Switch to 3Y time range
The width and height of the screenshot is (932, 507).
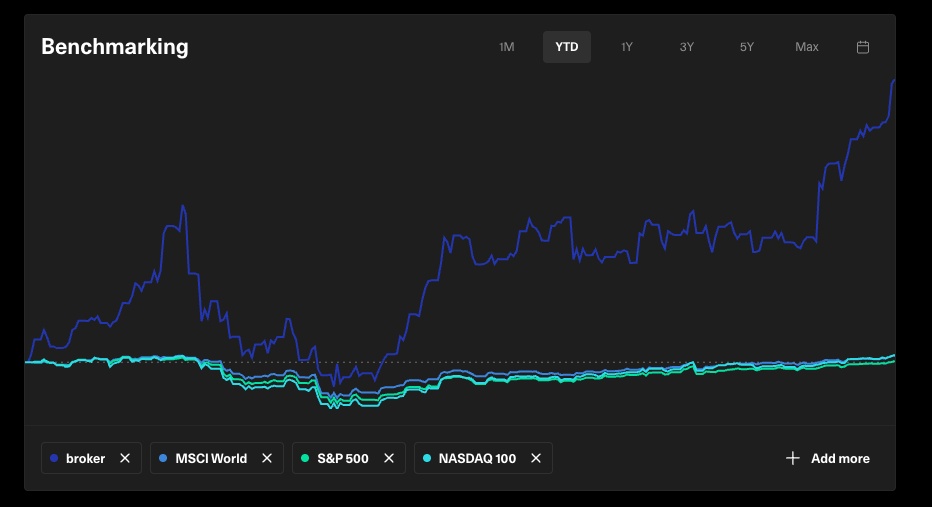pyautogui.click(x=687, y=47)
